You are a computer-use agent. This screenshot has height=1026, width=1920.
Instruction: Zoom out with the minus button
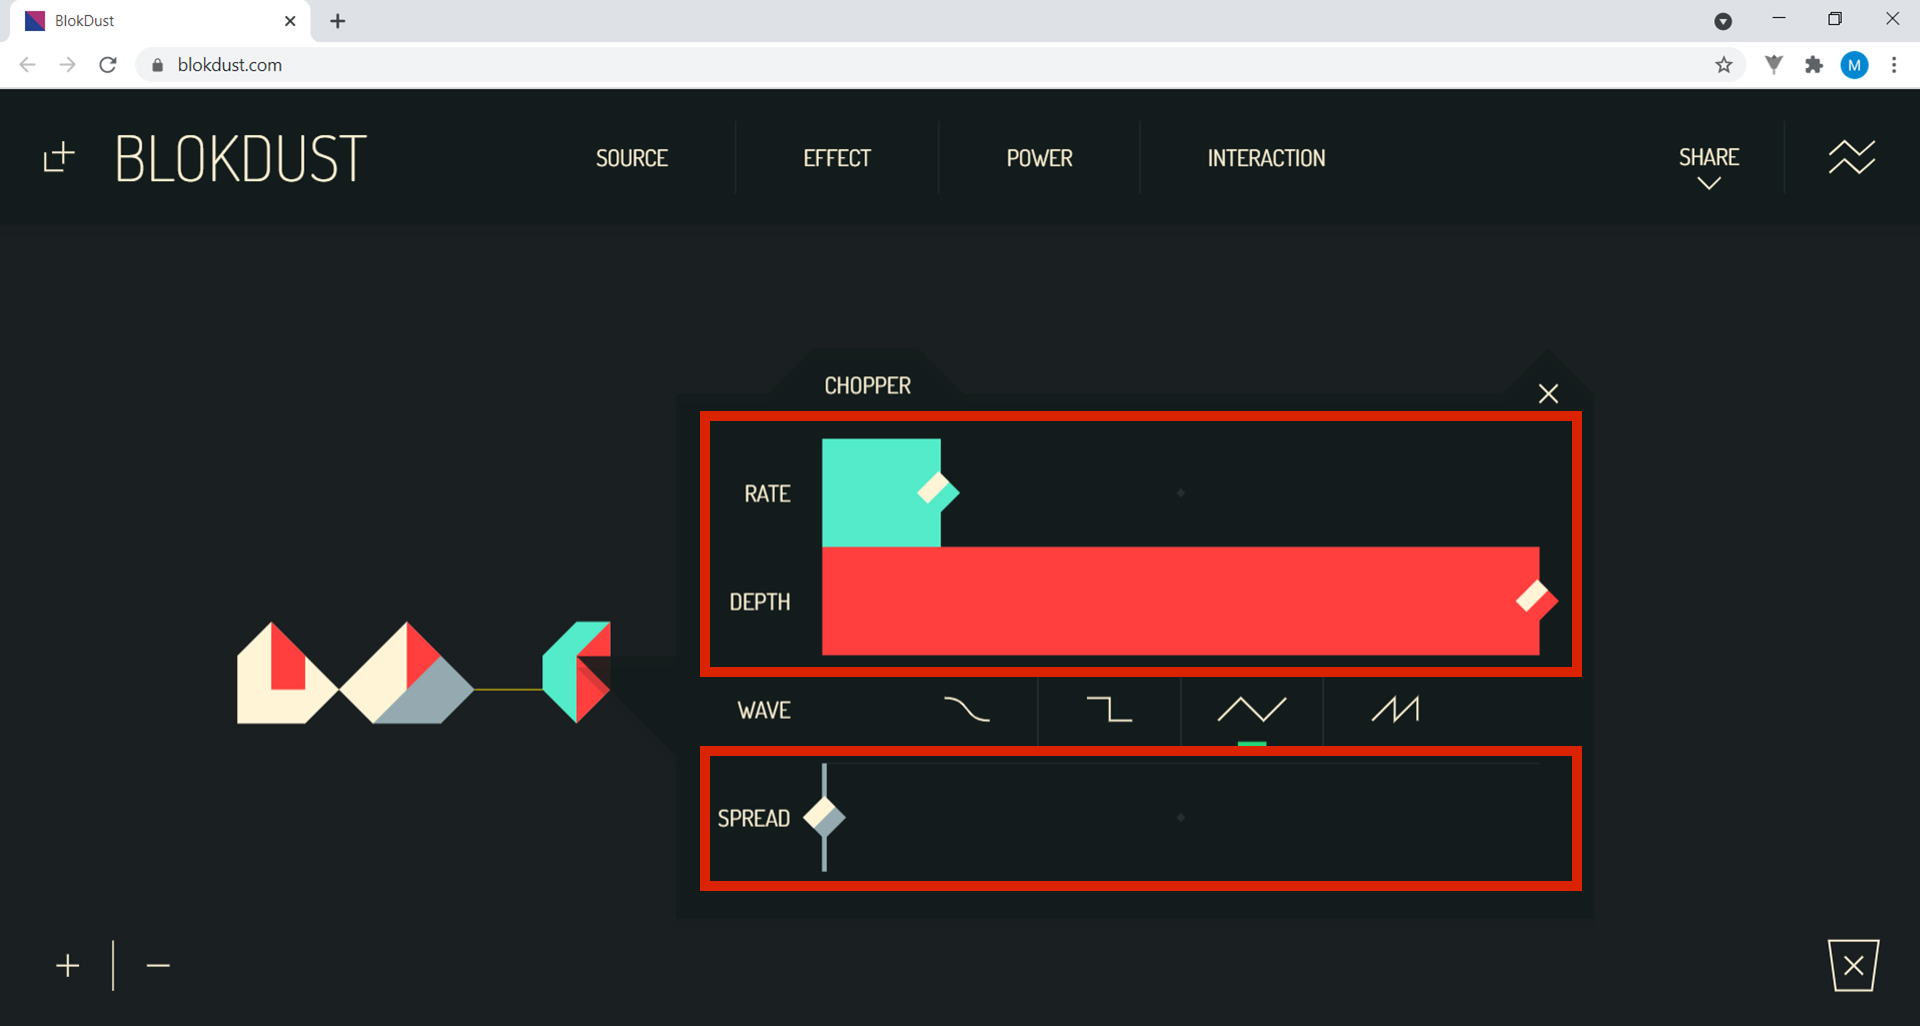158,966
